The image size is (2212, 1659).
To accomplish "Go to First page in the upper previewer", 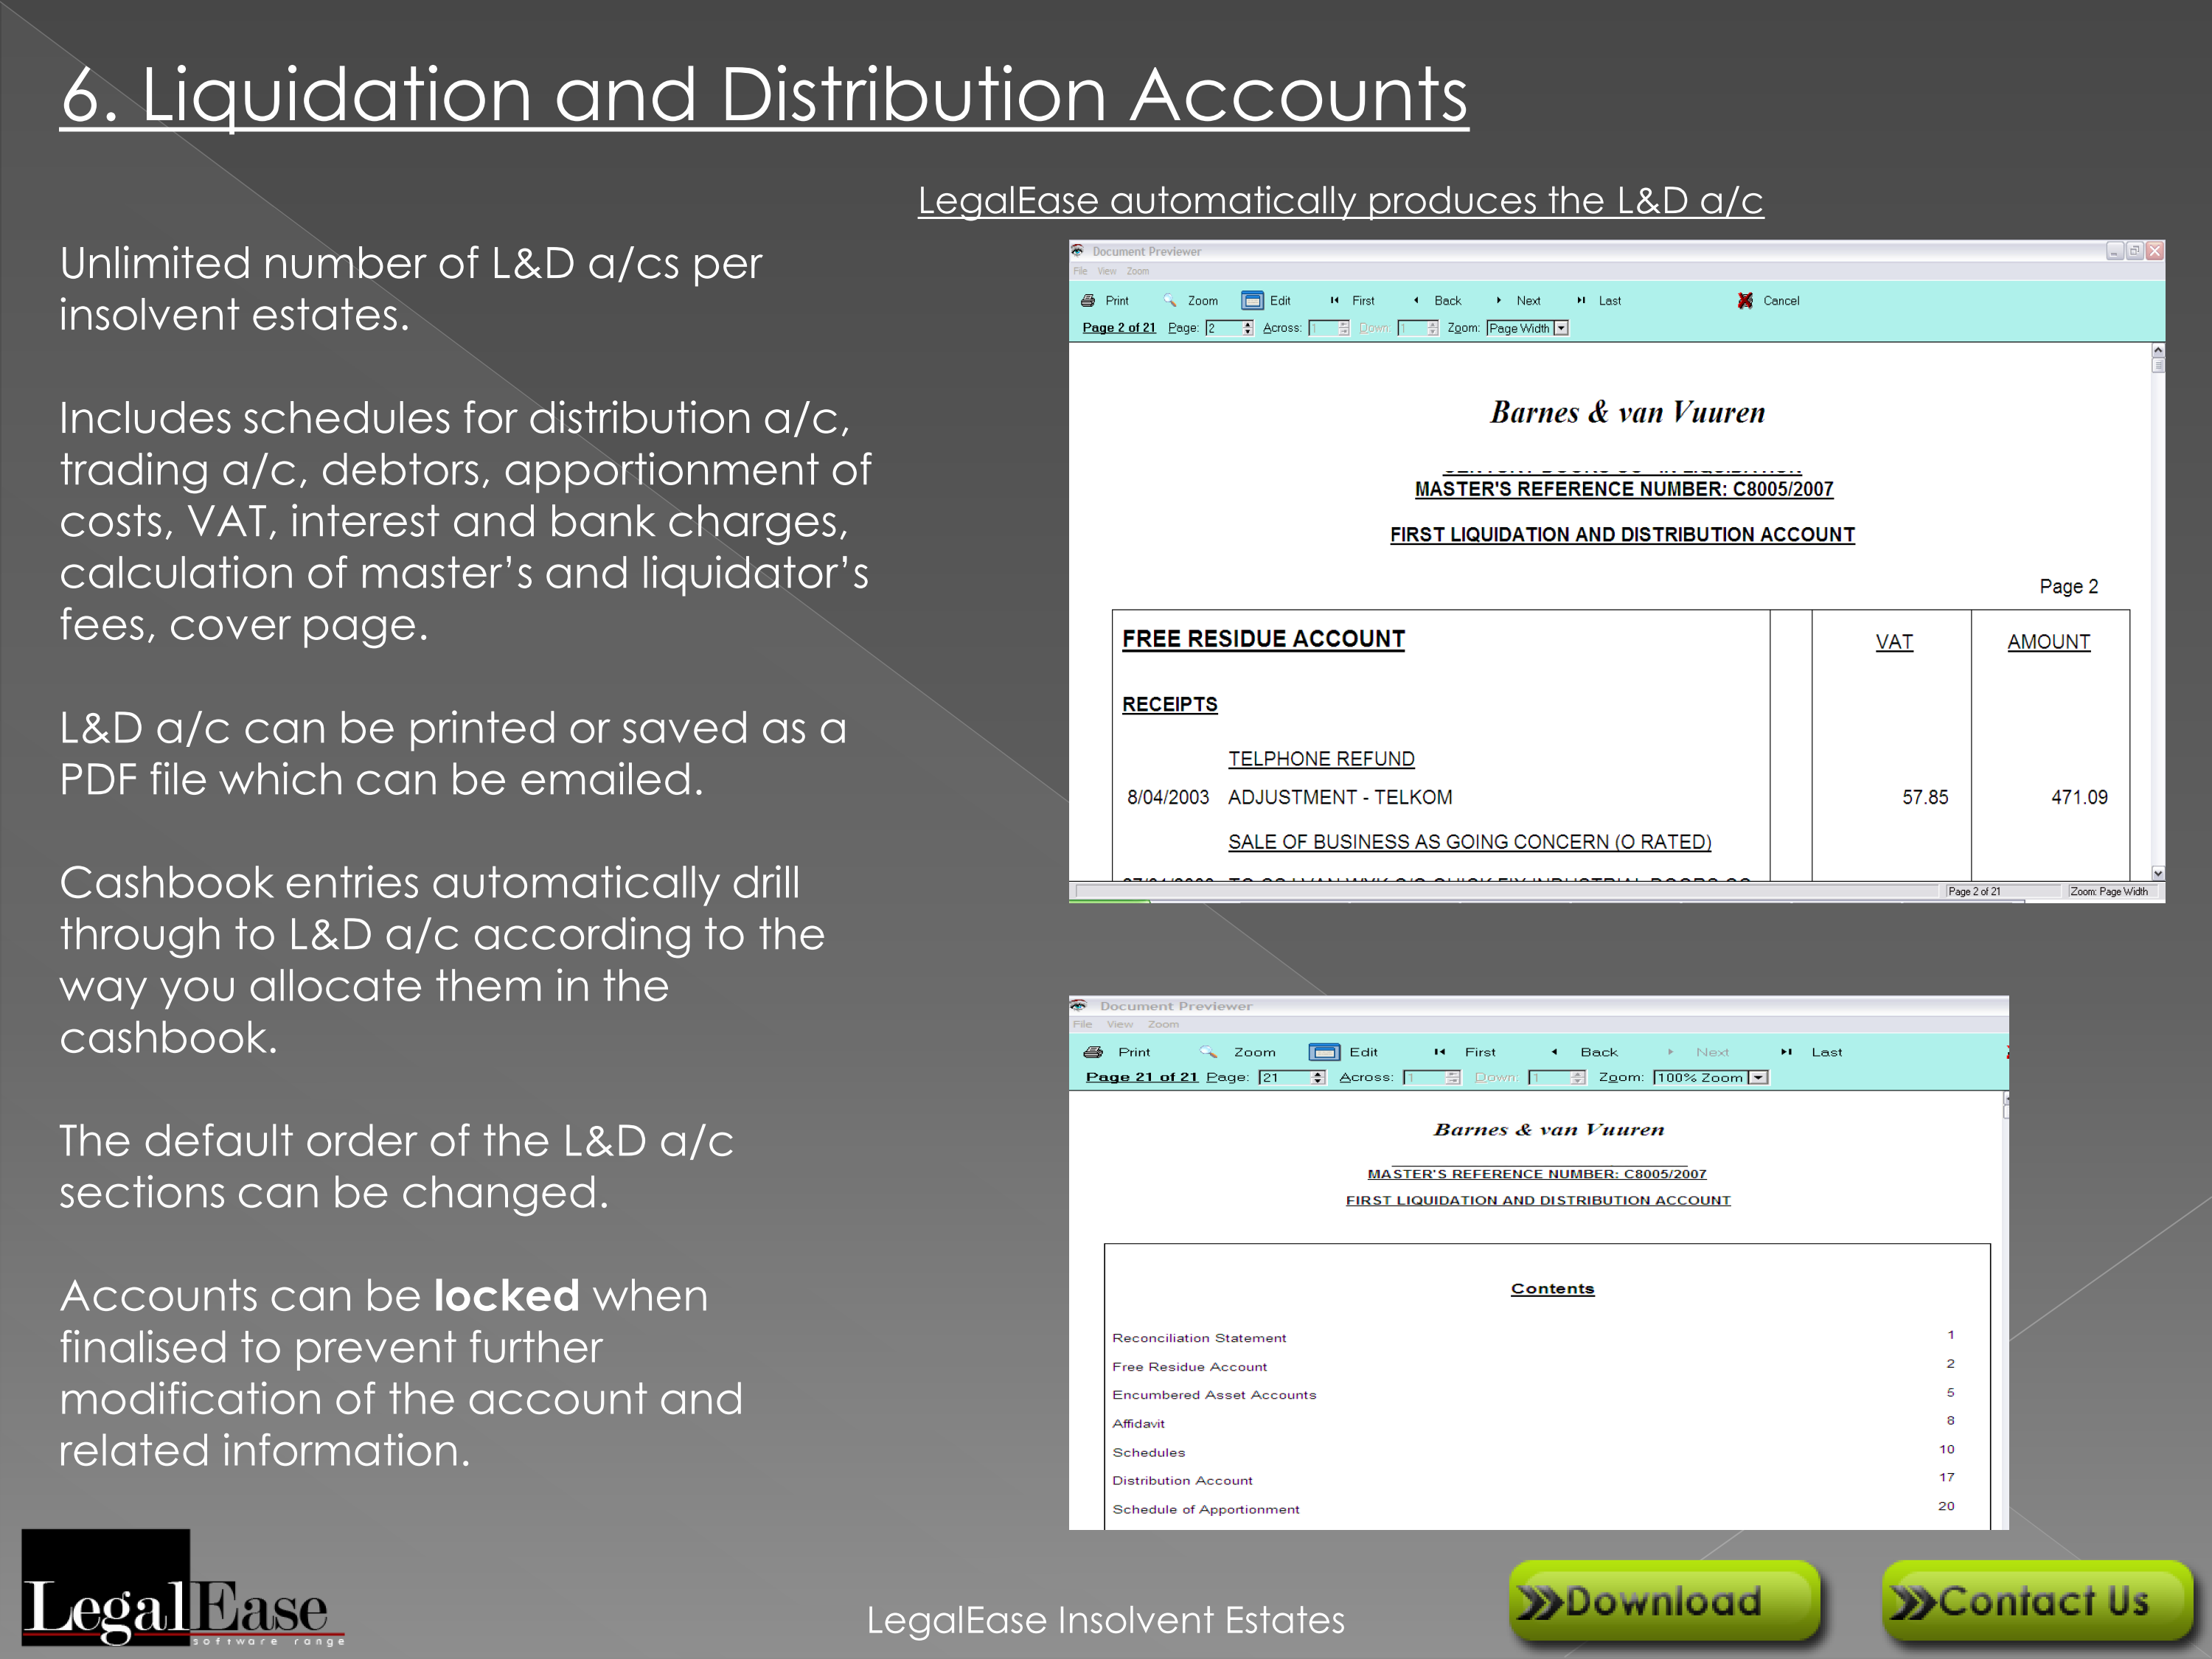I will coord(1334,300).
